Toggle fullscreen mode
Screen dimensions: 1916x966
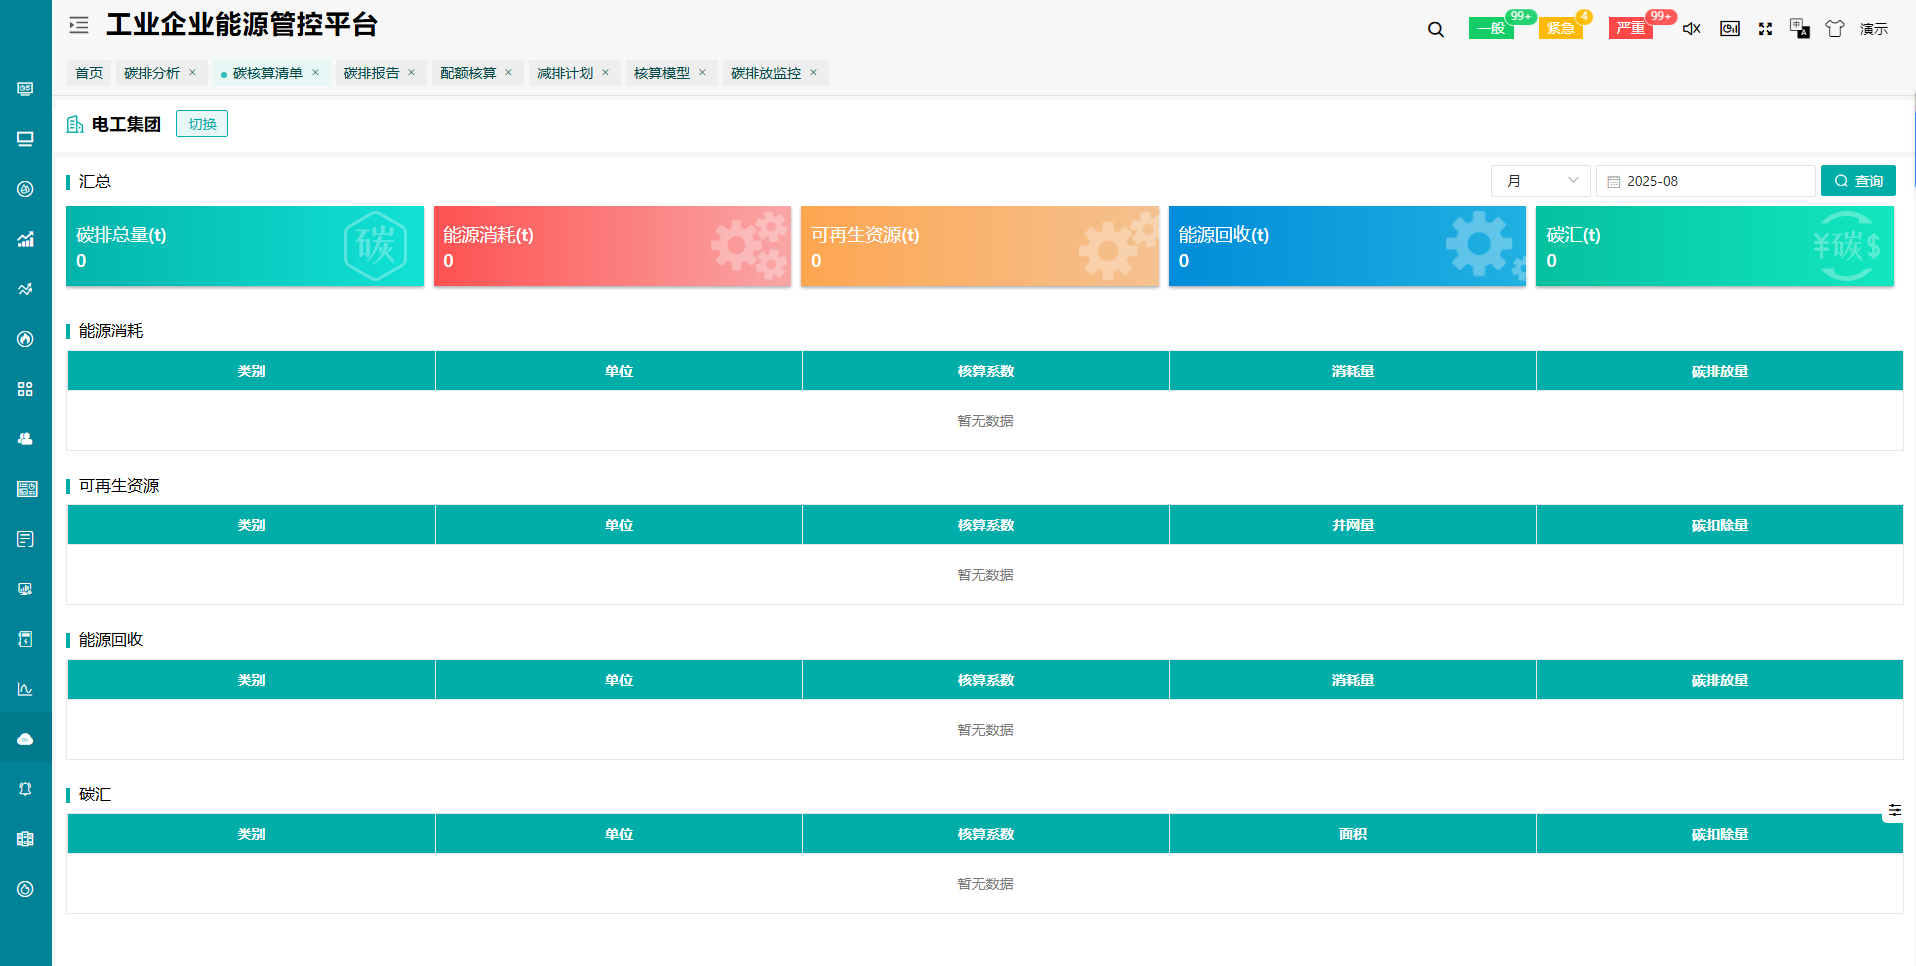[x=1765, y=29]
